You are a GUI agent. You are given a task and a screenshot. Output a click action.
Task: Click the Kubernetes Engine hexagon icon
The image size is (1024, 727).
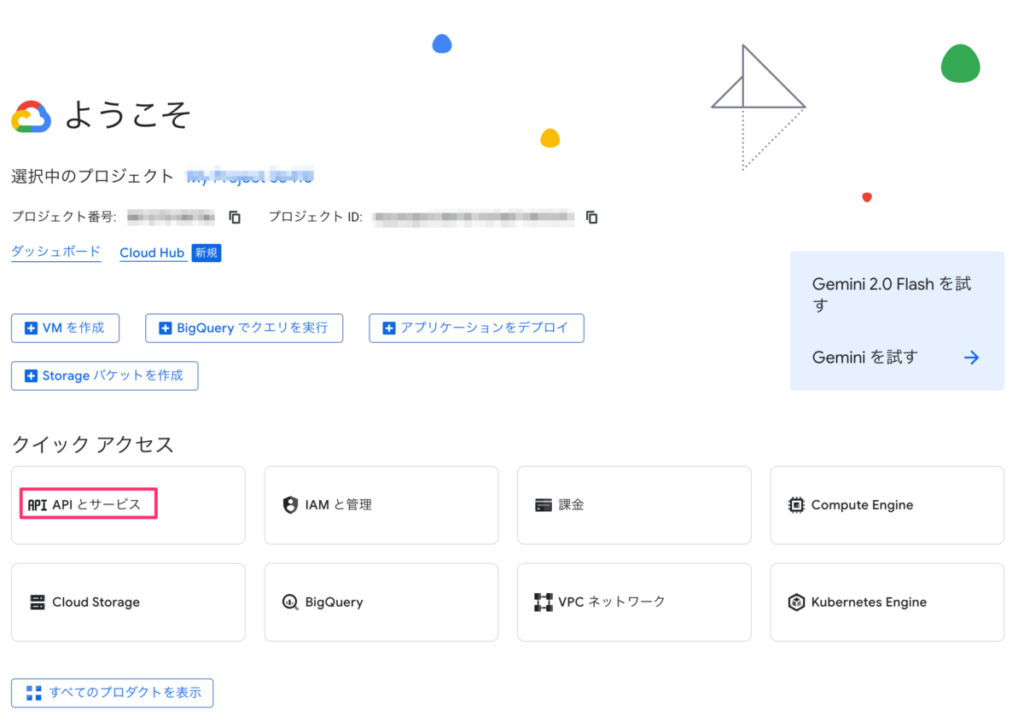click(x=796, y=602)
